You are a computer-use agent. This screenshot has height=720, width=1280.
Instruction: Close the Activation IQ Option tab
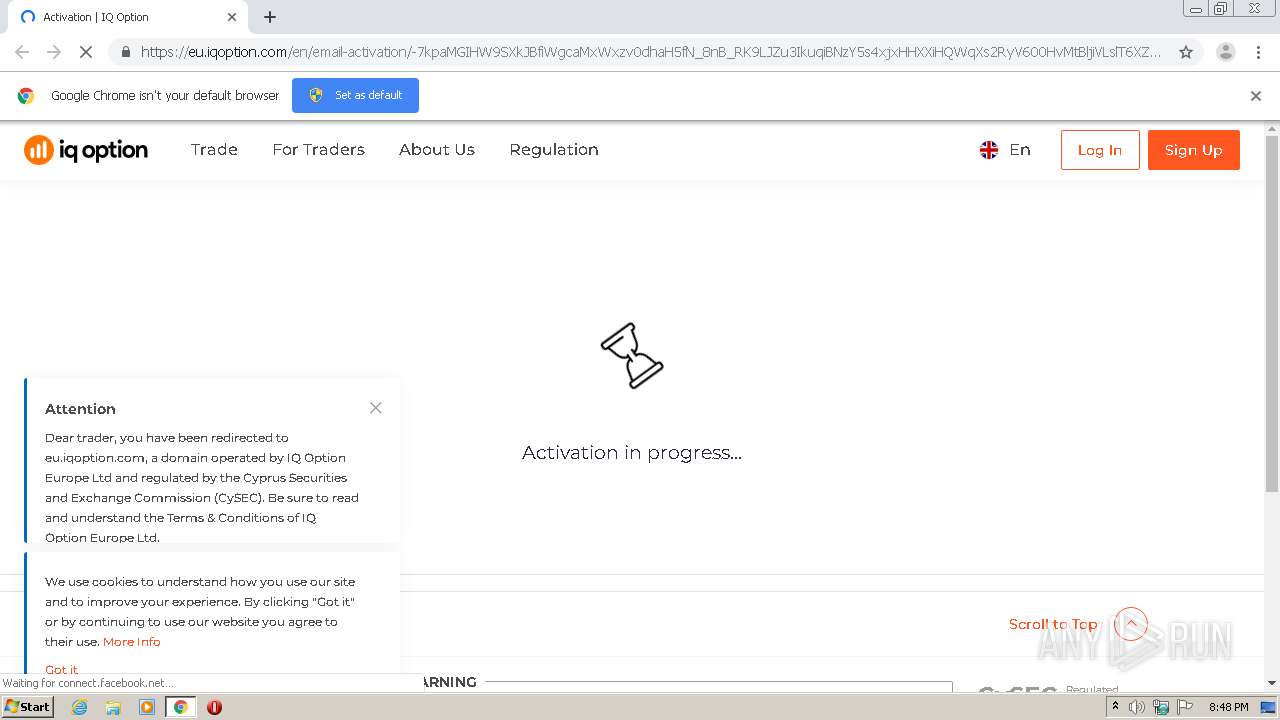[232, 17]
